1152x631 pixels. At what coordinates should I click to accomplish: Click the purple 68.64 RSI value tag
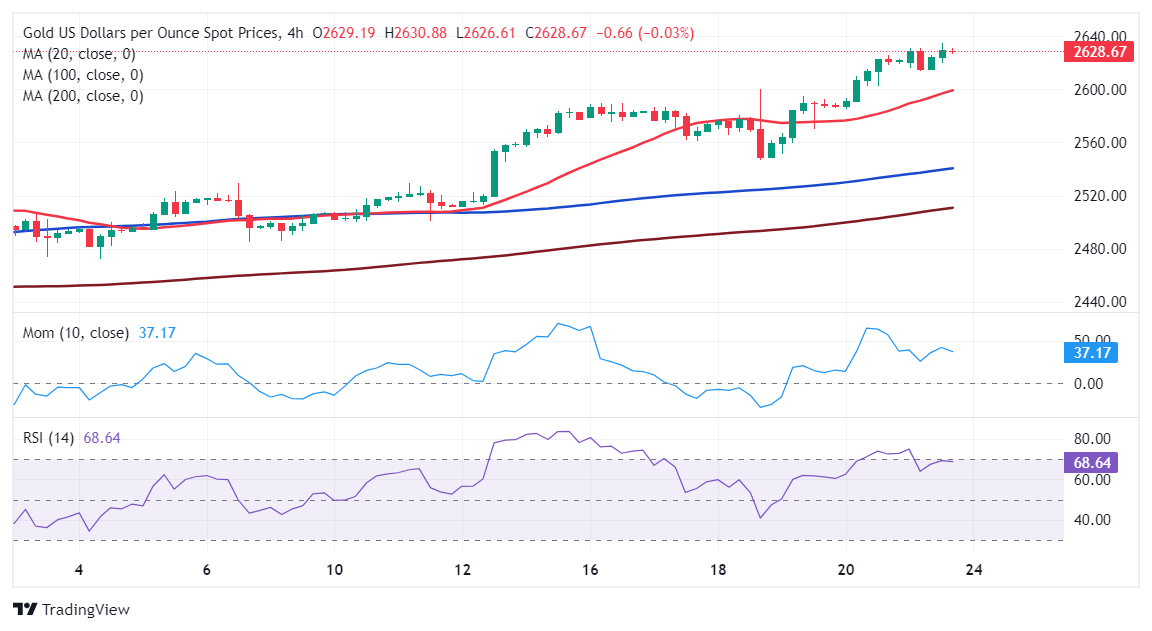pos(1092,462)
